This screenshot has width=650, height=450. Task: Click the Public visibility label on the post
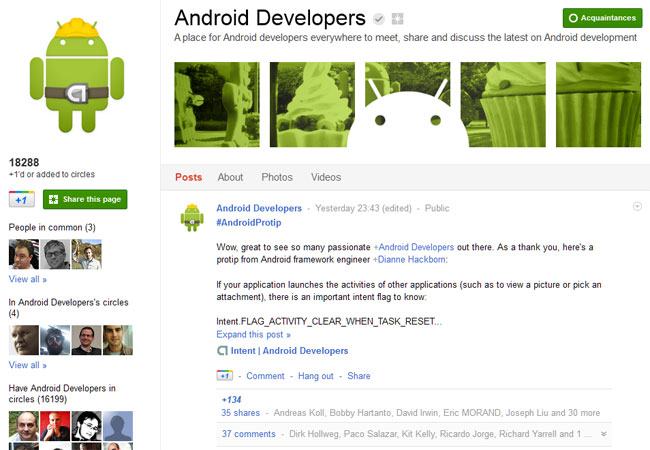click(x=437, y=208)
